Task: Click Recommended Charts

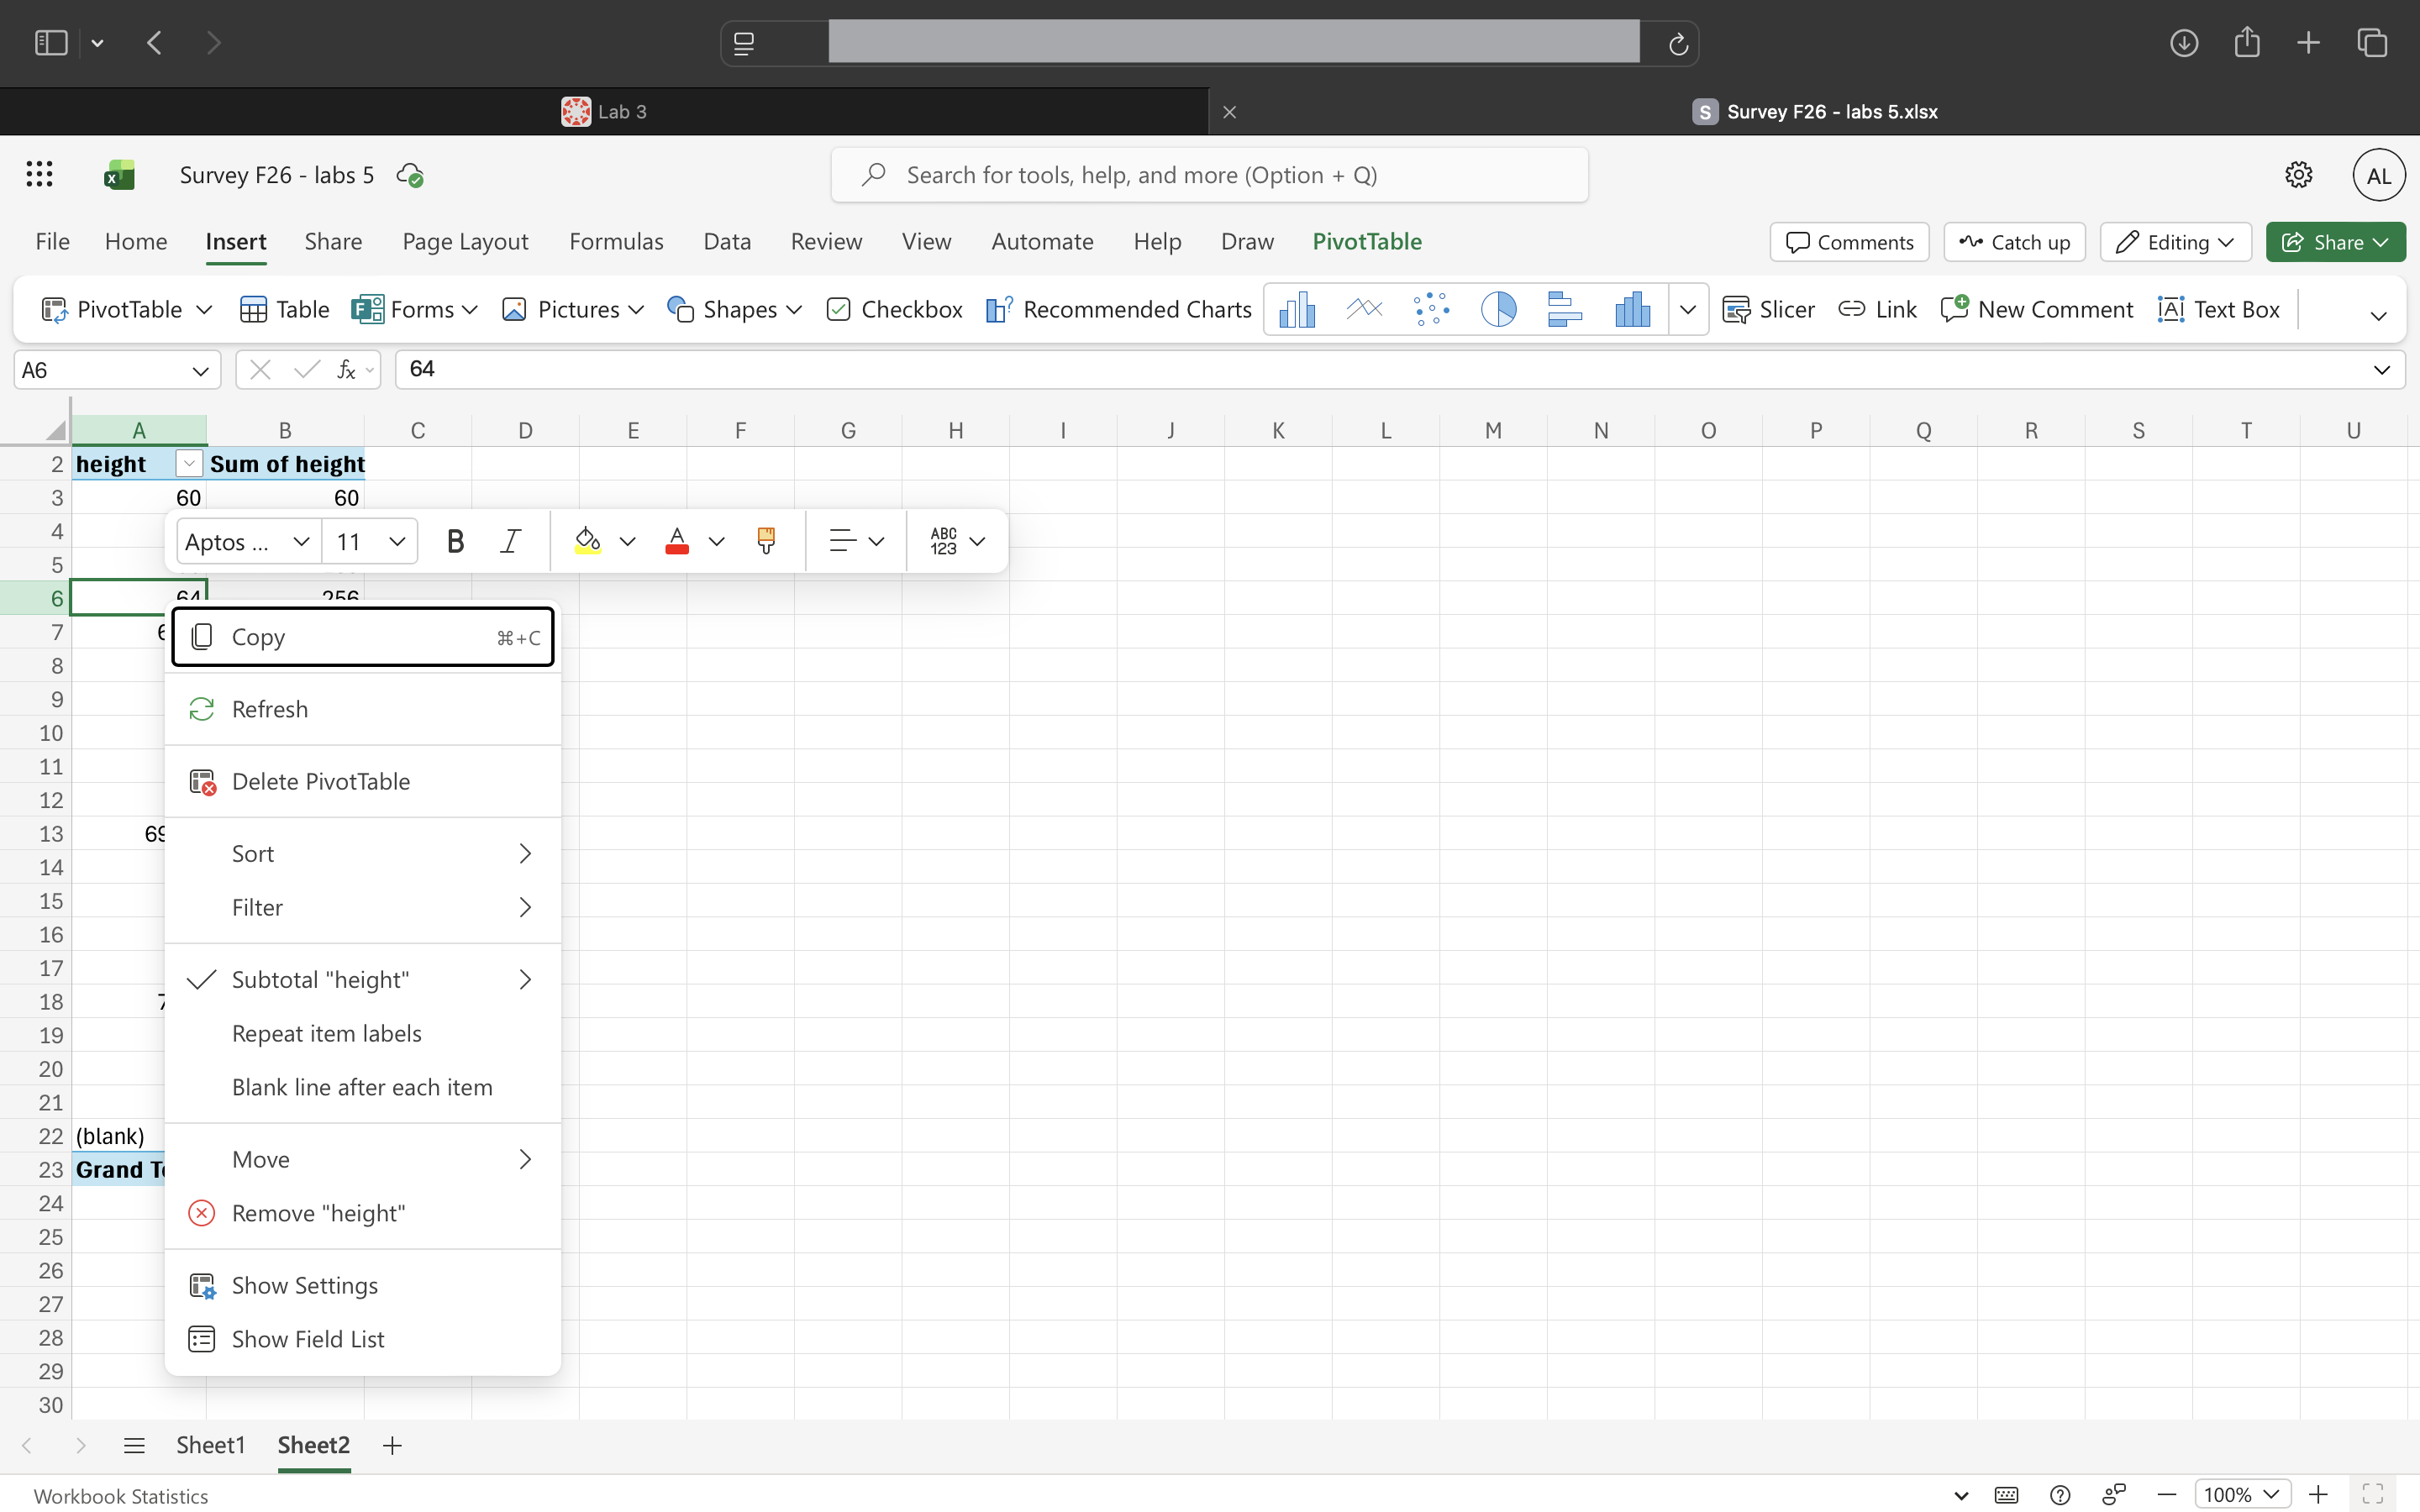Action: click(1119, 310)
